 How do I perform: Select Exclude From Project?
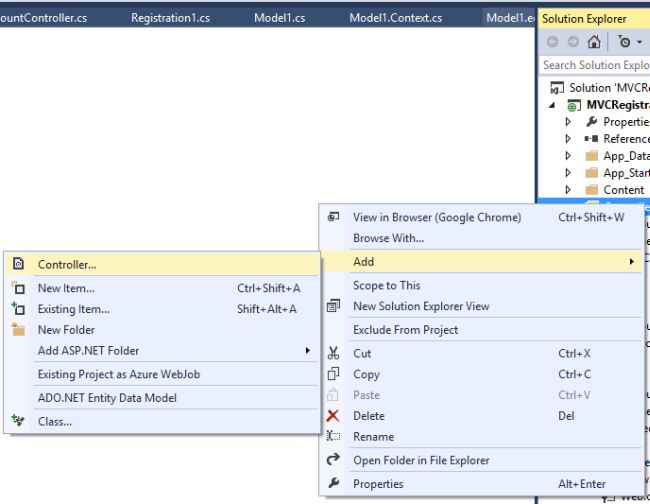[405, 330]
